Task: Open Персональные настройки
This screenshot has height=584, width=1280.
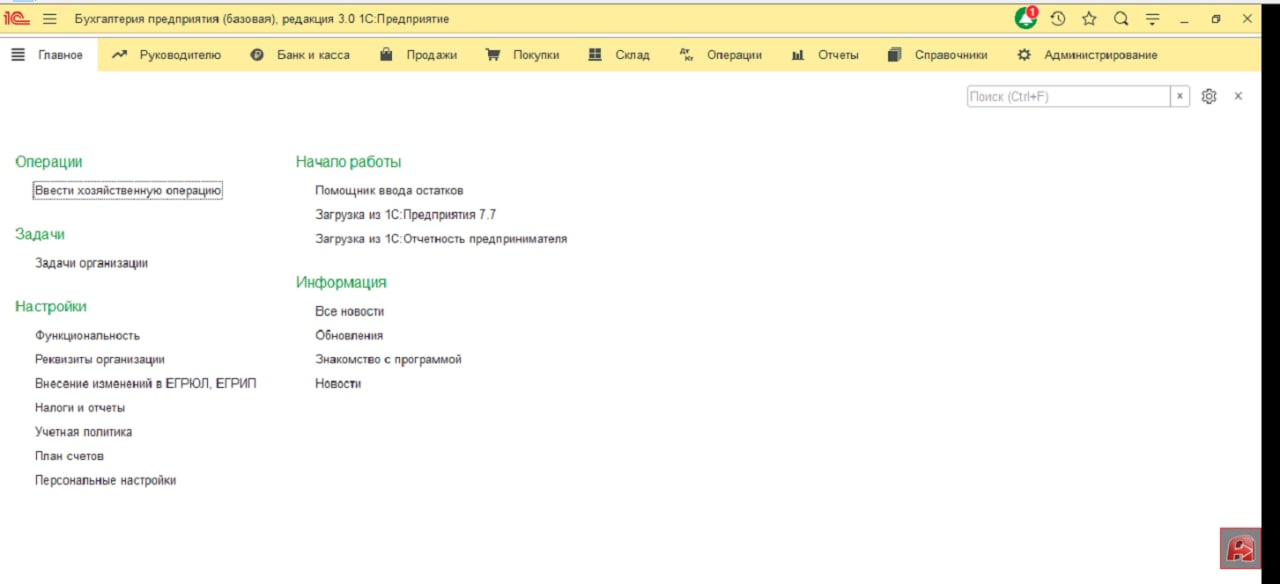Action: click(105, 480)
